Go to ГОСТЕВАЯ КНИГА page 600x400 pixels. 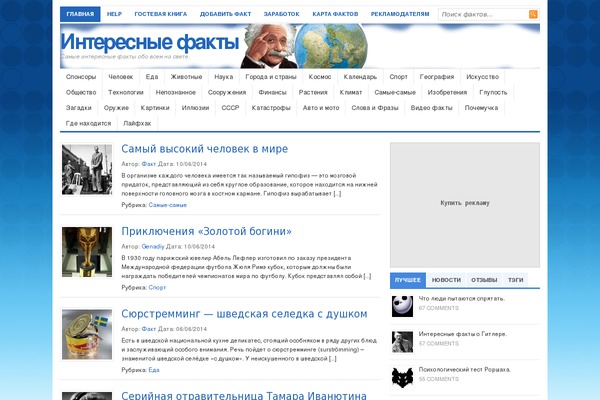tap(161, 14)
